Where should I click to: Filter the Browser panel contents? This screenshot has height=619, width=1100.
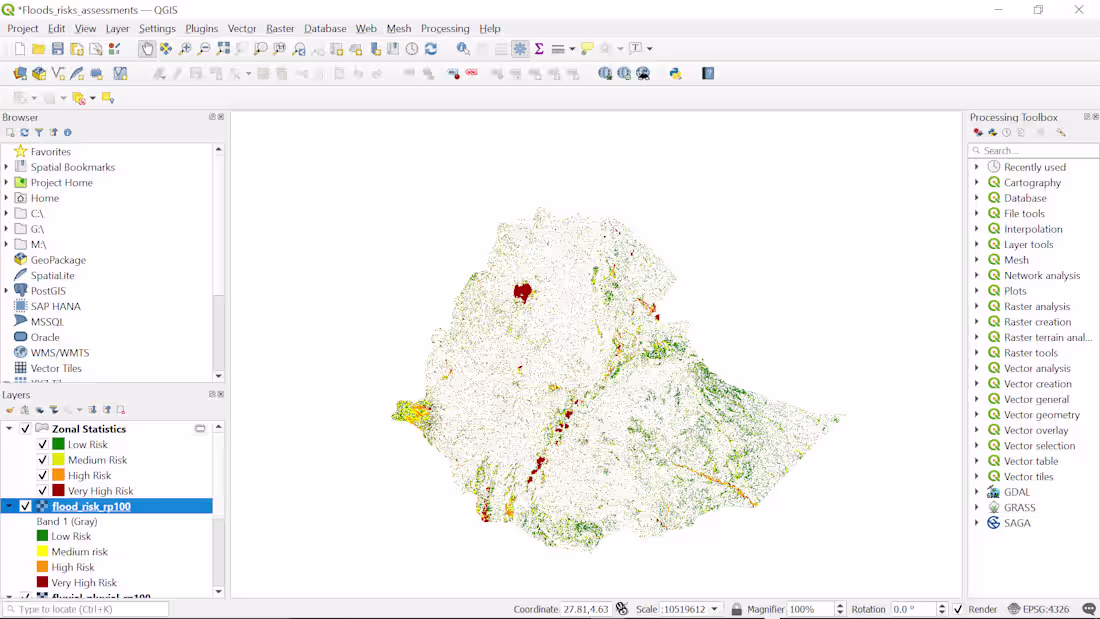tap(38, 131)
